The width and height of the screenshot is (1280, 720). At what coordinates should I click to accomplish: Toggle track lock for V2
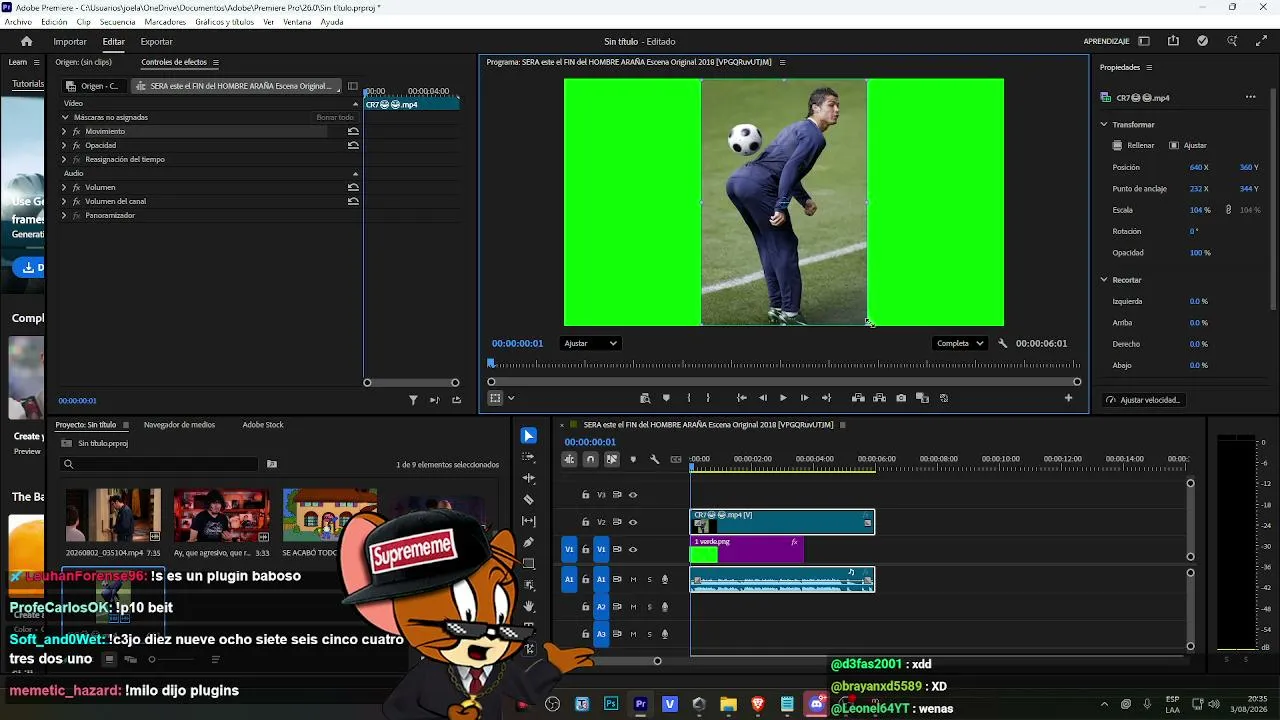click(x=586, y=522)
